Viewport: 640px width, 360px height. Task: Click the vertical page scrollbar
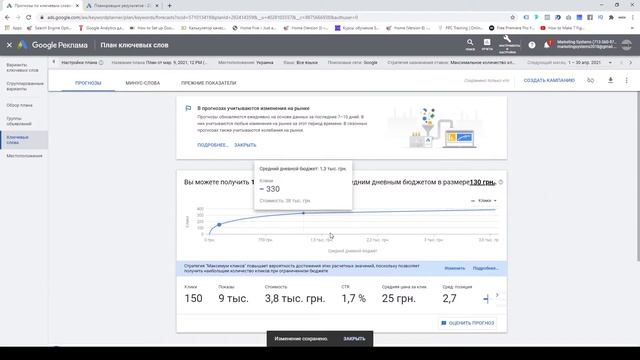pos(638,176)
